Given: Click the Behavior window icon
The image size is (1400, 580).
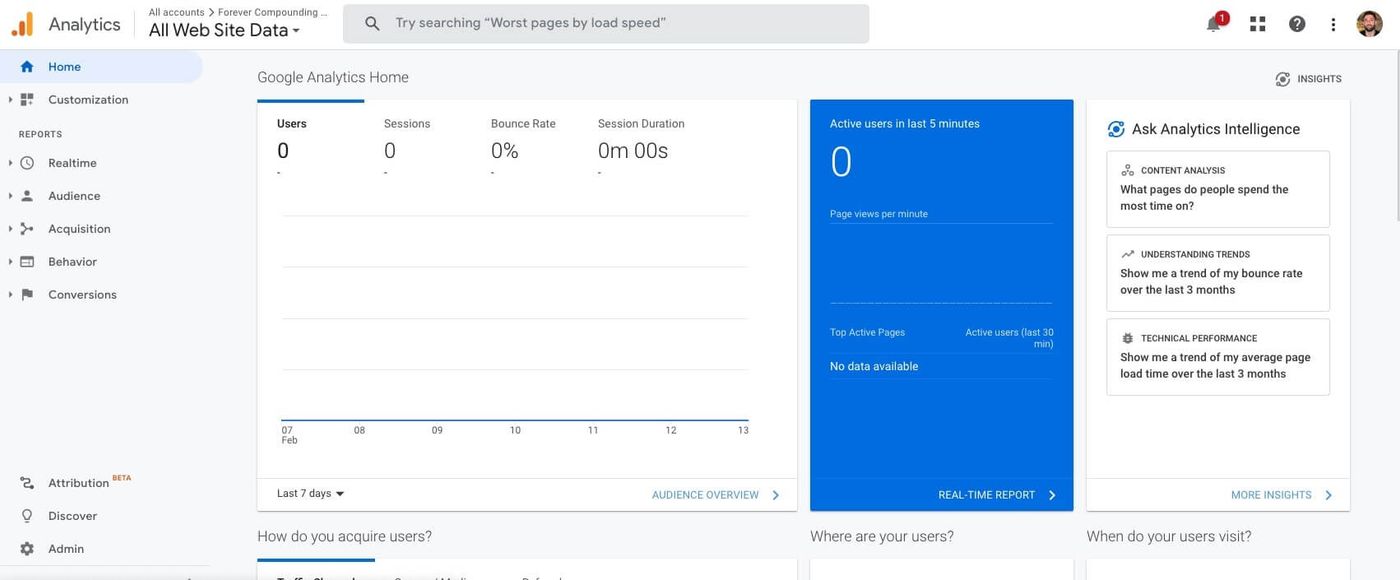Looking at the screenshot, I should [x=27, y=262].
